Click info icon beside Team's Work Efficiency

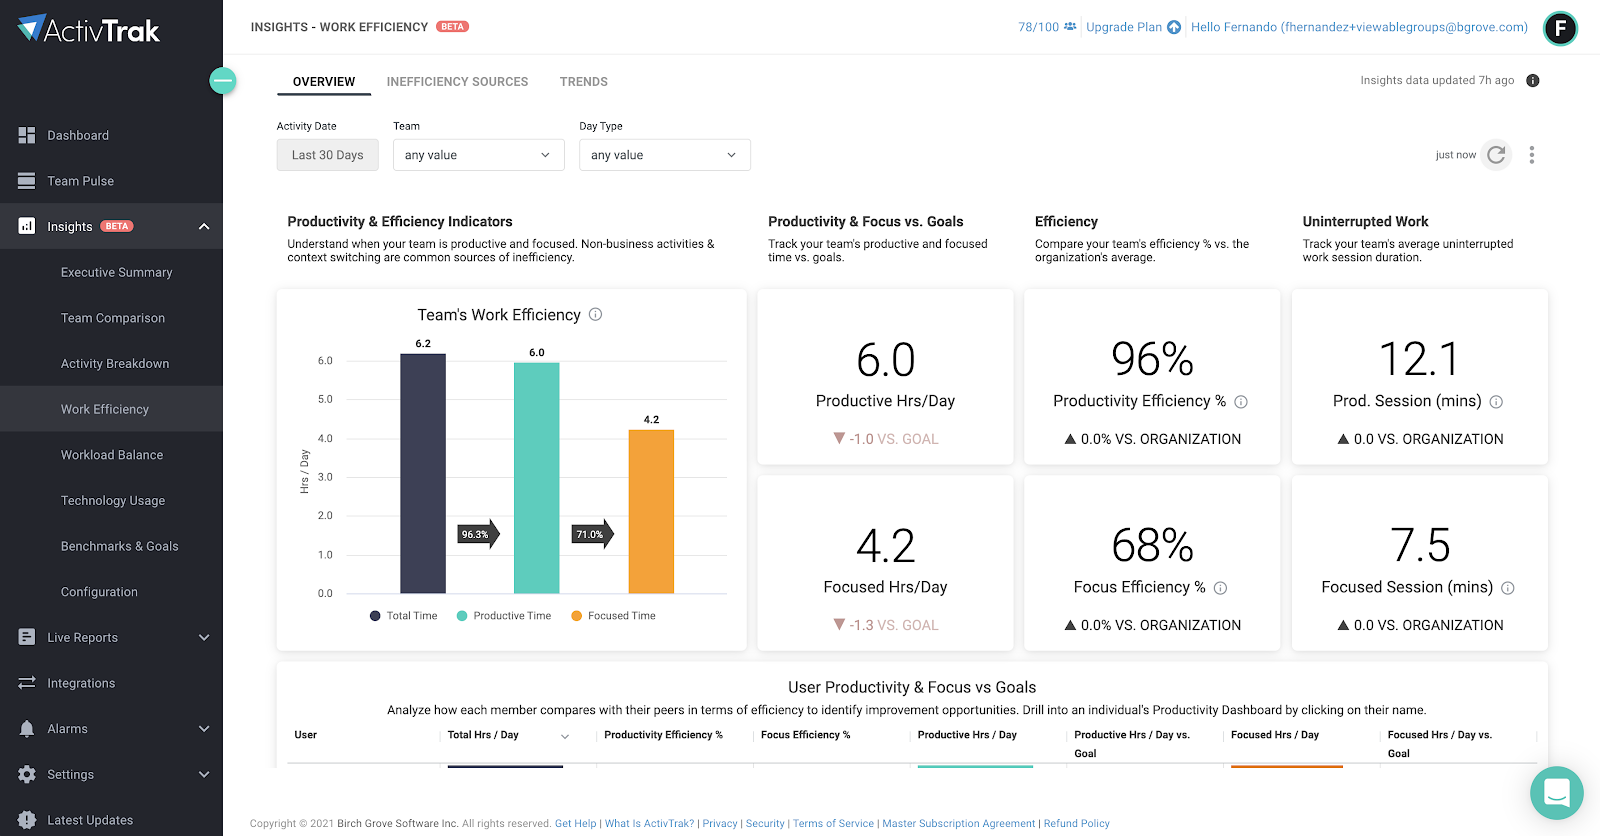coord(595,314)
